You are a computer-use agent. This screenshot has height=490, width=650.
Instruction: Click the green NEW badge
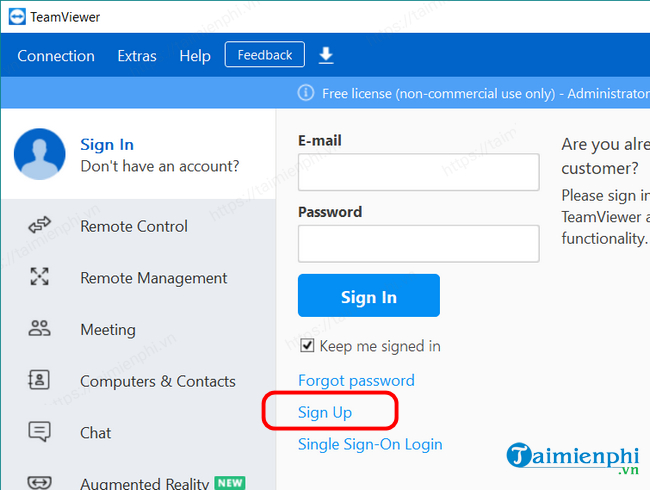pos(230,483)
